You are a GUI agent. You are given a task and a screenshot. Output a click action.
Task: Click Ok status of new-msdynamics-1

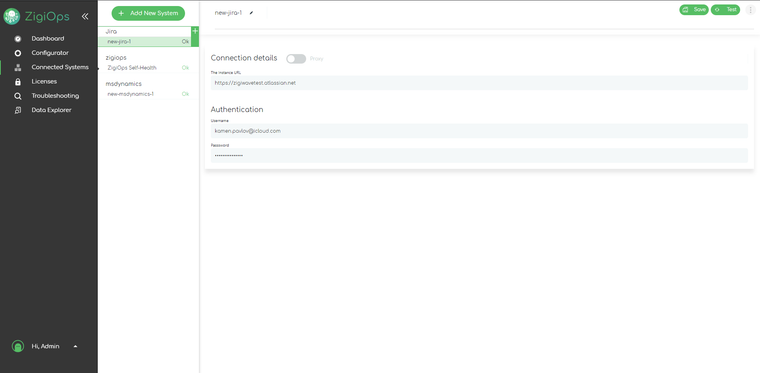click(x=185, y=94)
